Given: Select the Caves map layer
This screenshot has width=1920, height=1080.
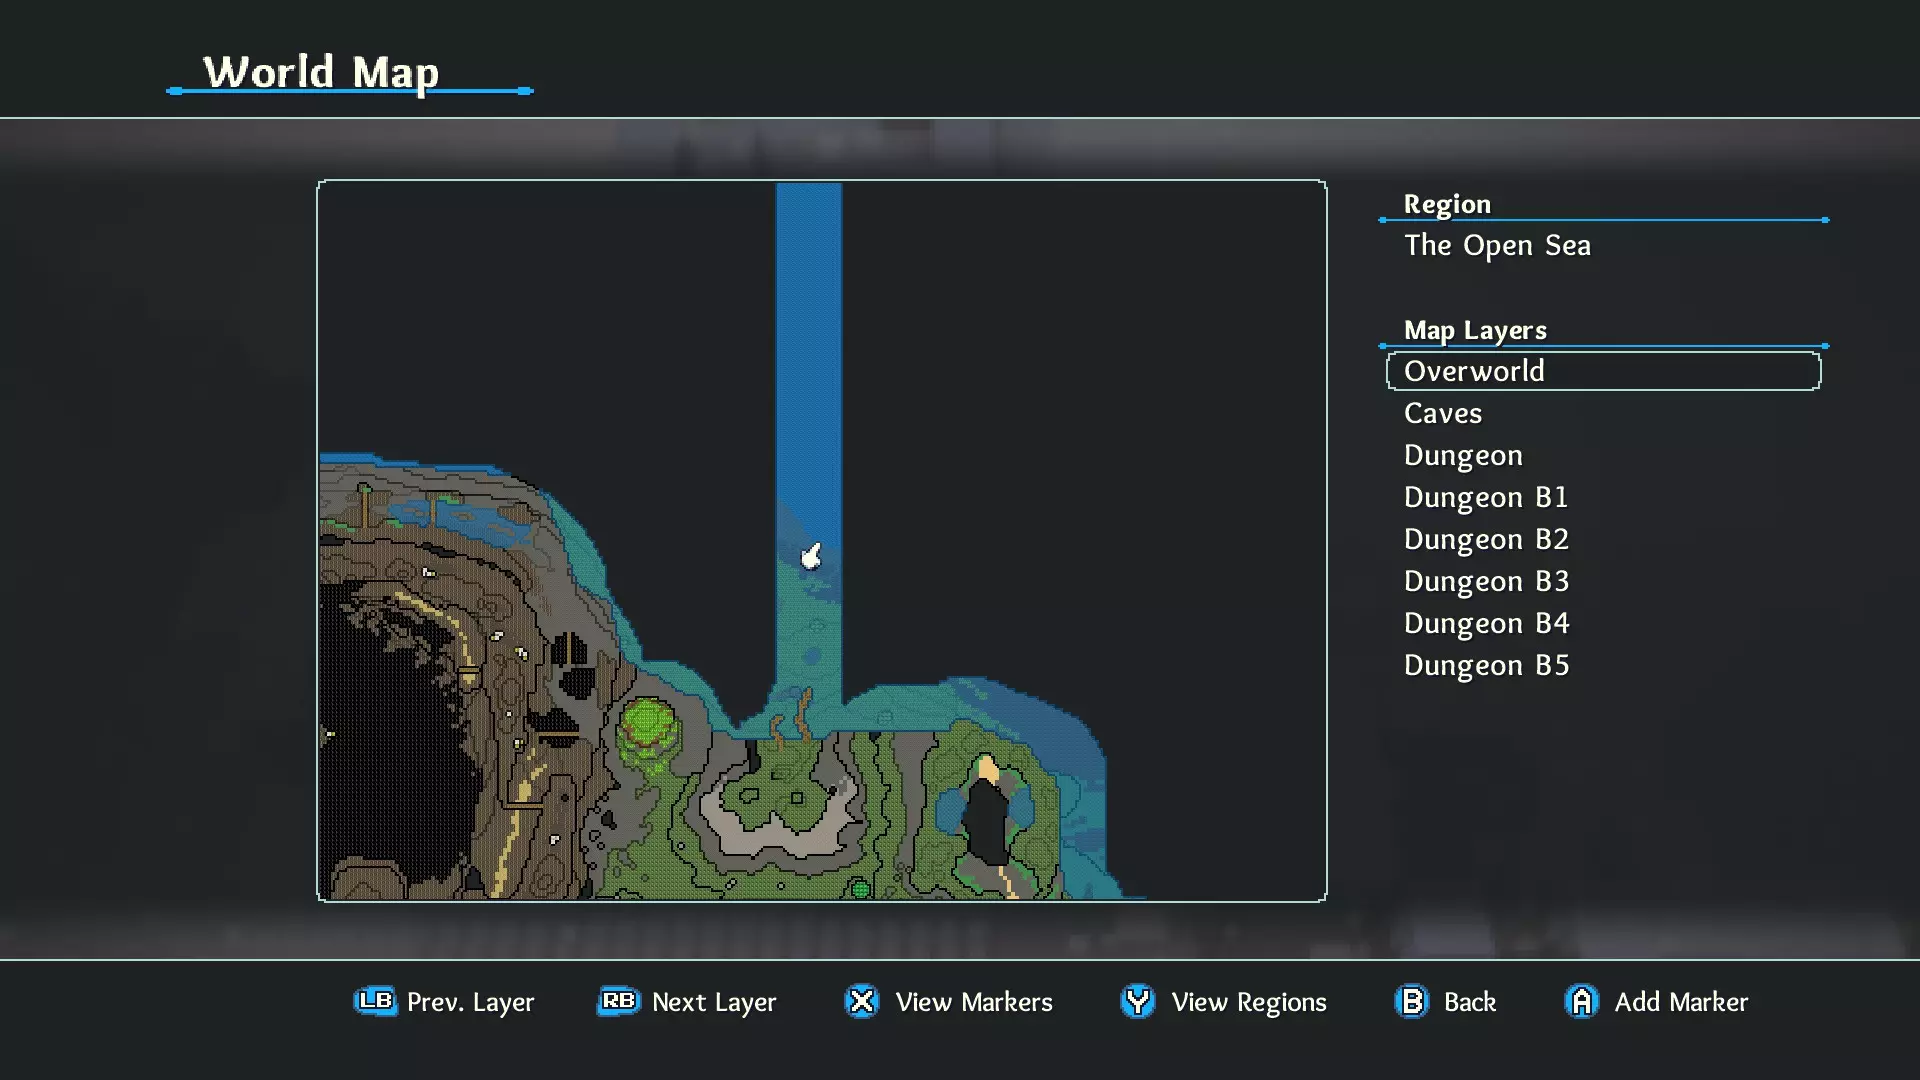Looking at the screenshot, I should pos(1442,413).
